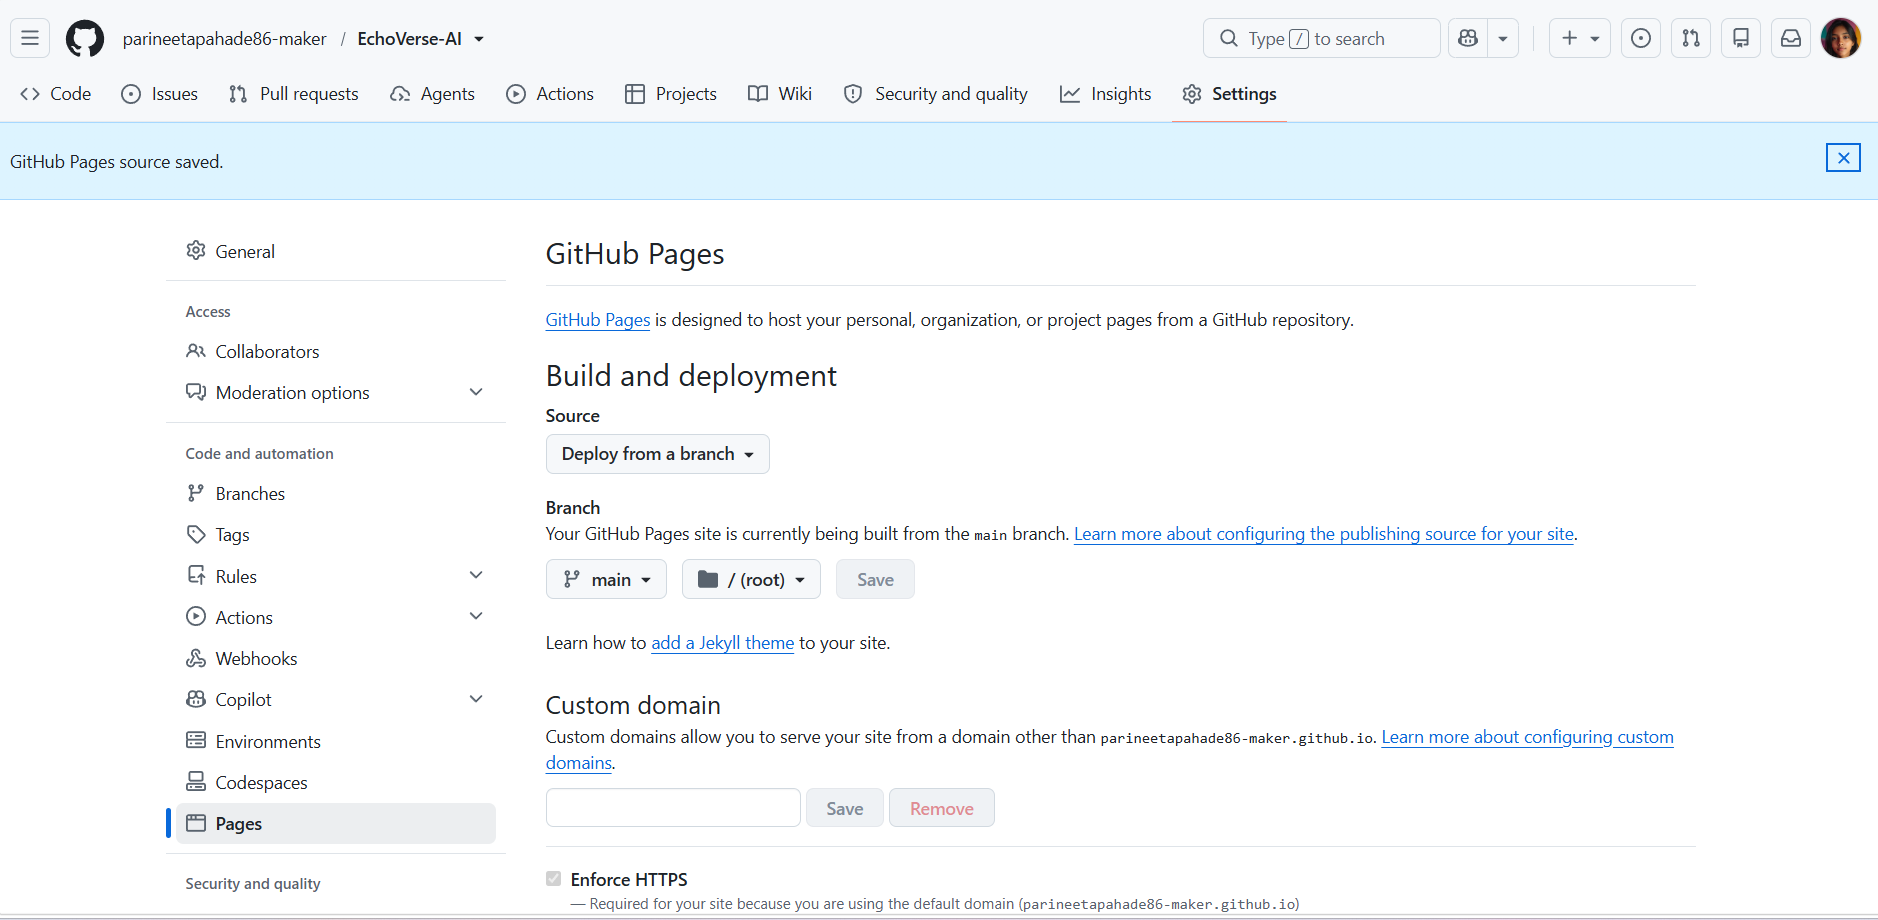1878x920 pixels.
Task: Click the Moderation options comment icon
Action: [196, 392]
